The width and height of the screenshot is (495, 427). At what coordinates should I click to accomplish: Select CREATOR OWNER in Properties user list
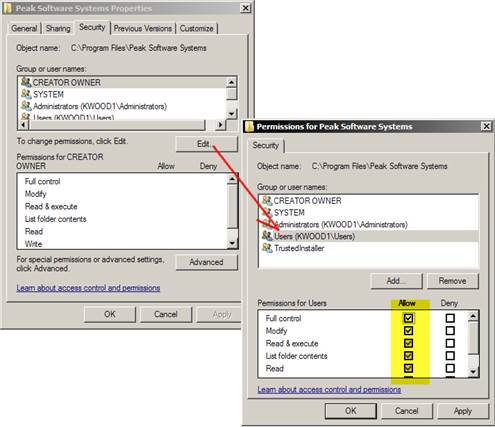[122, 82]
